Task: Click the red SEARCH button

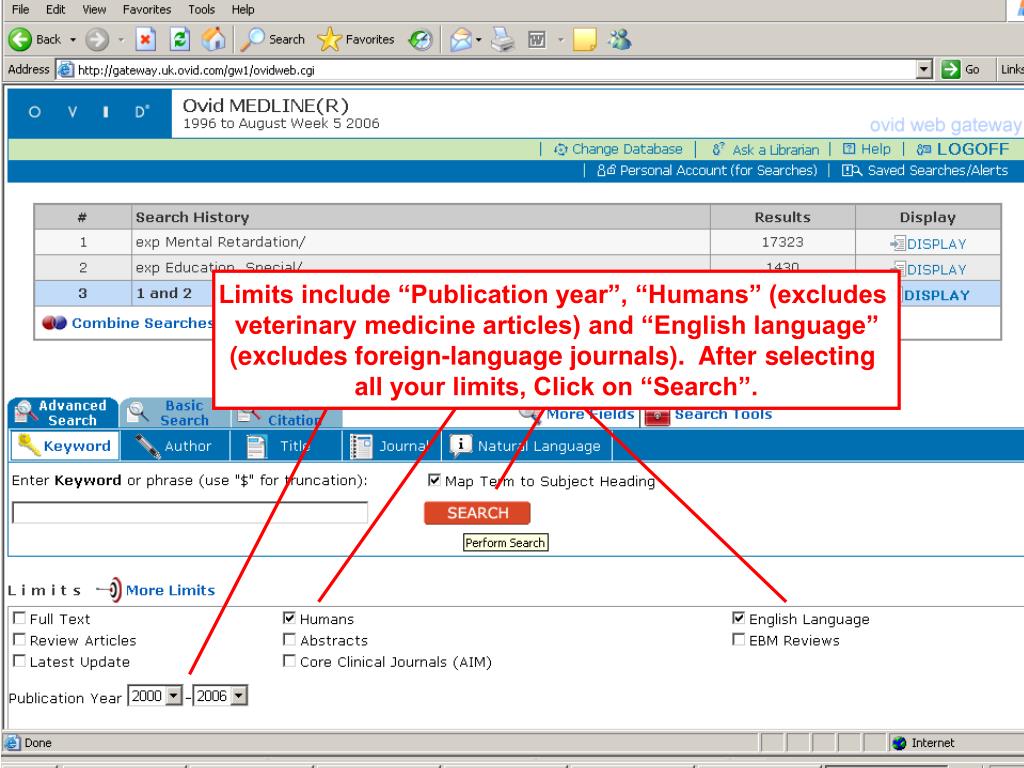Action: [477, 513]
